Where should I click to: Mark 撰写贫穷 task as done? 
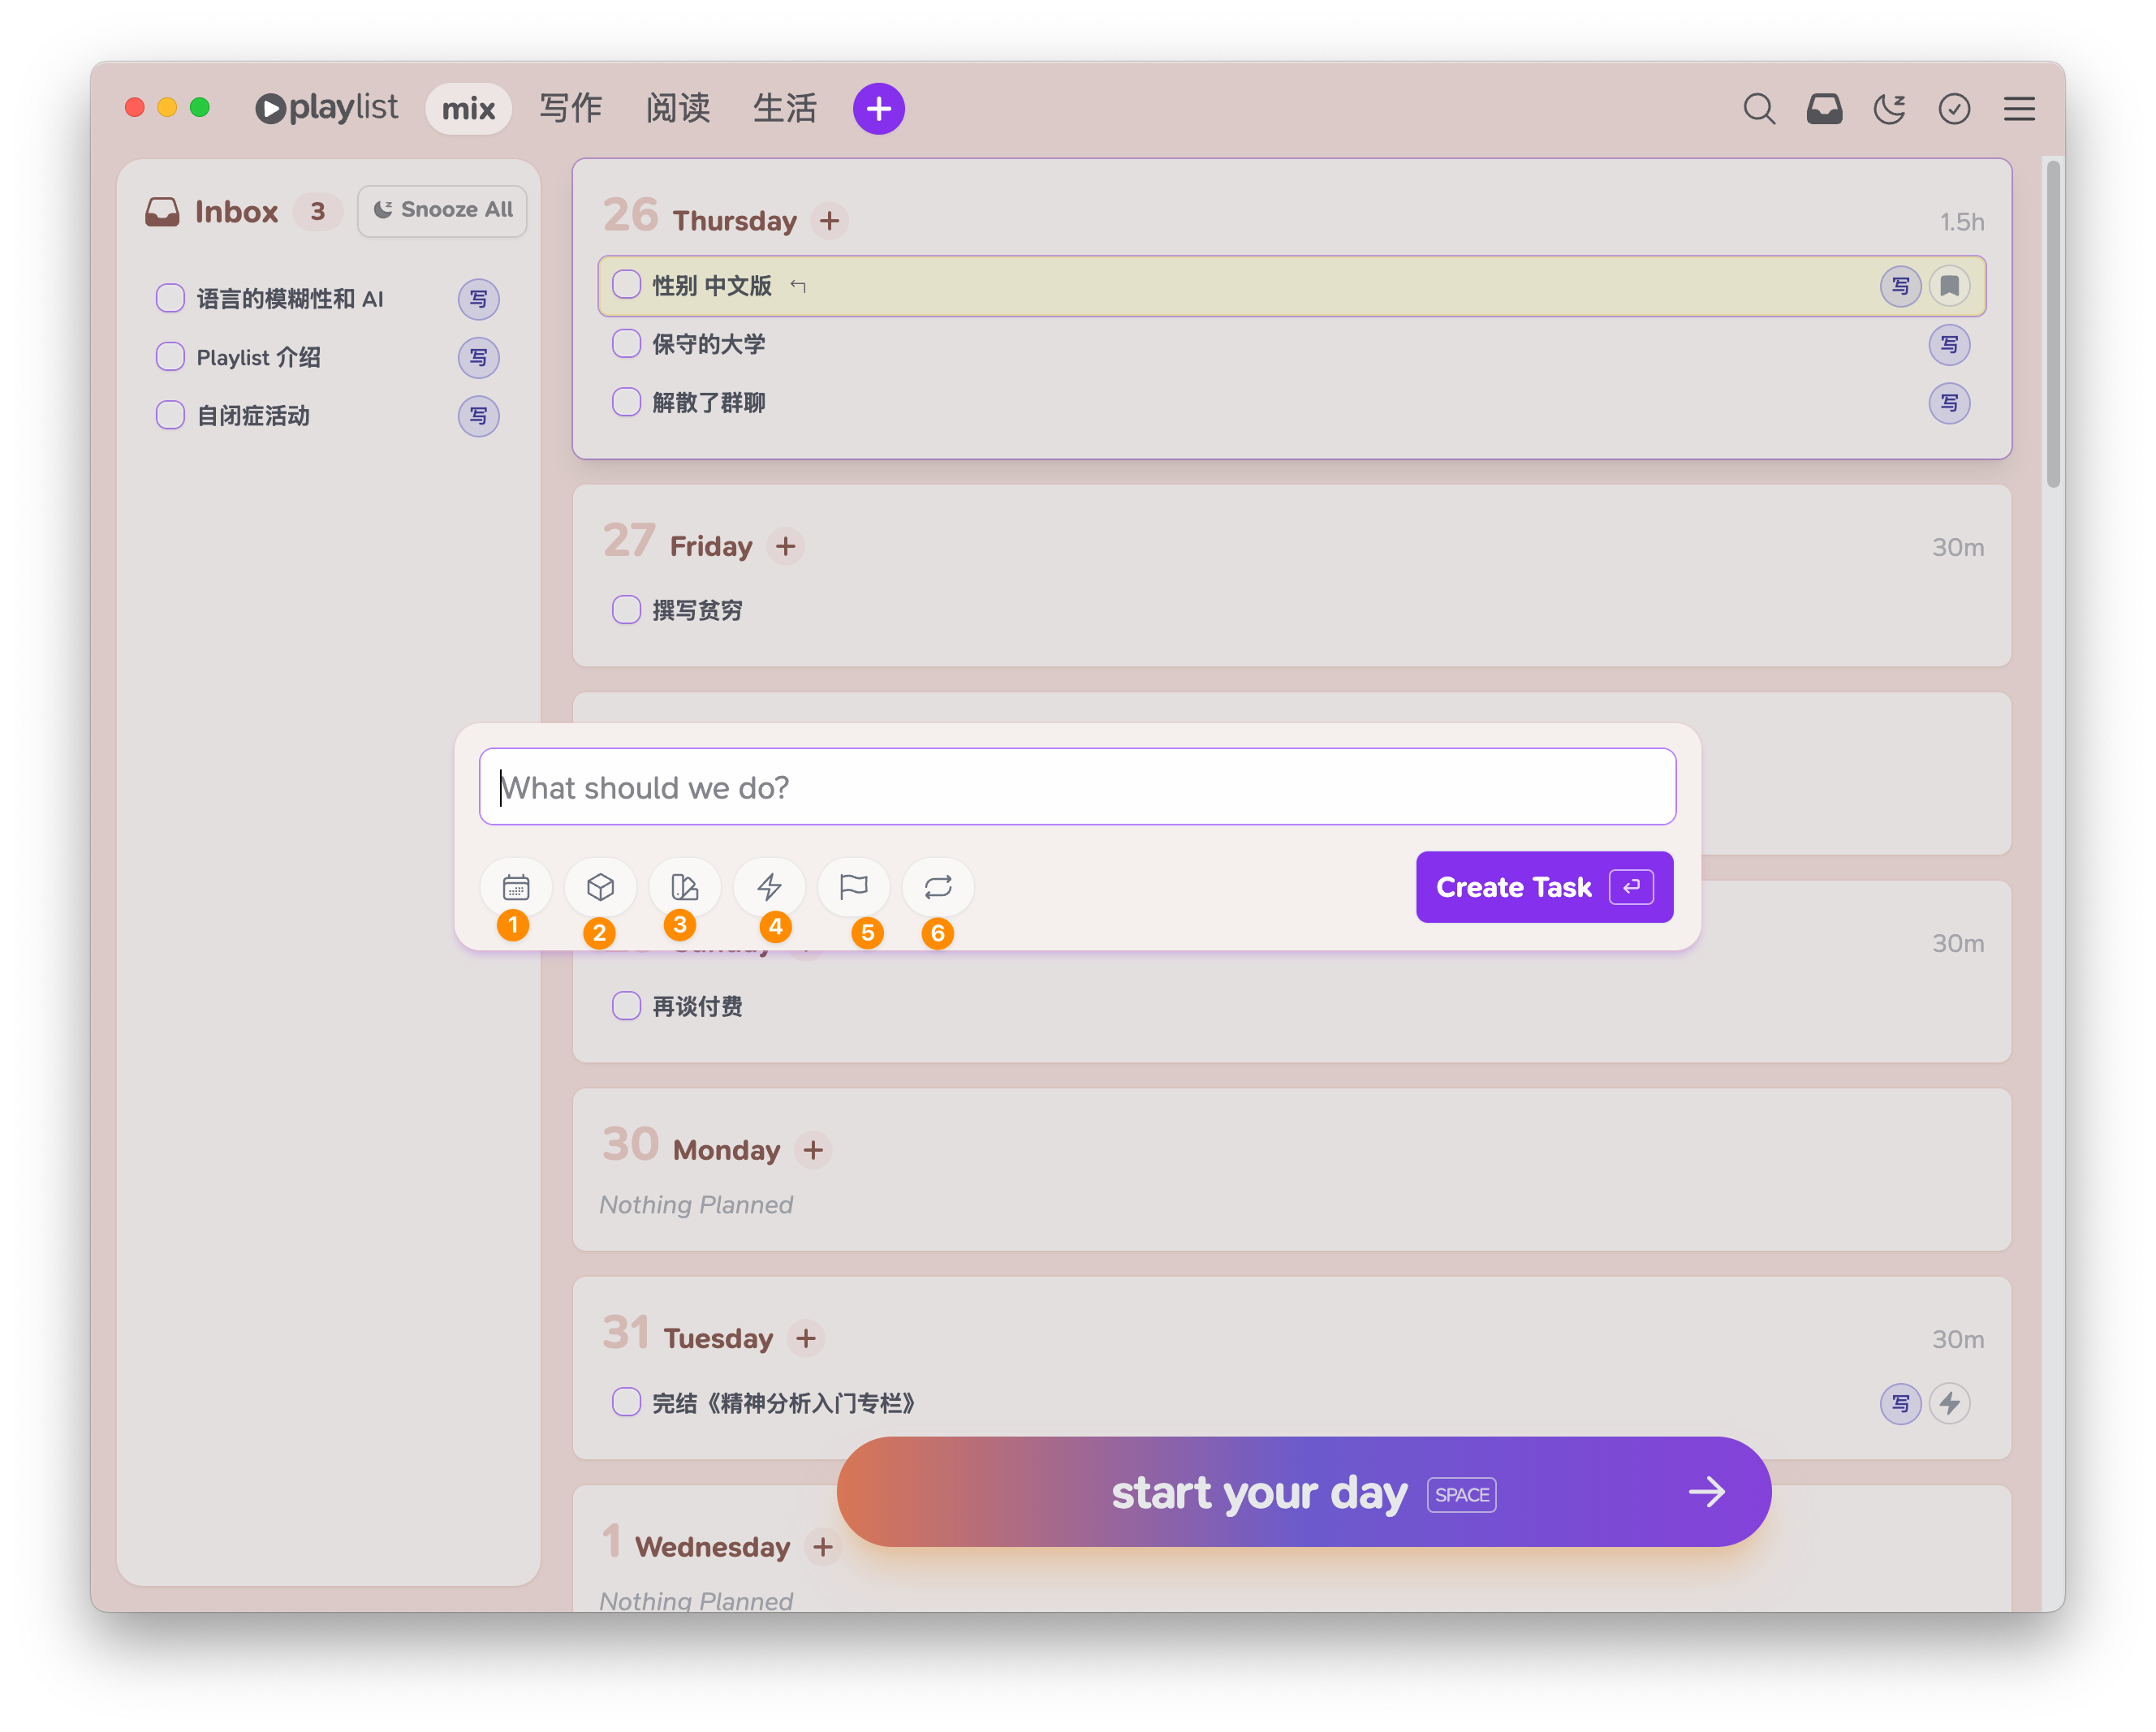click(x=627, y=610)
